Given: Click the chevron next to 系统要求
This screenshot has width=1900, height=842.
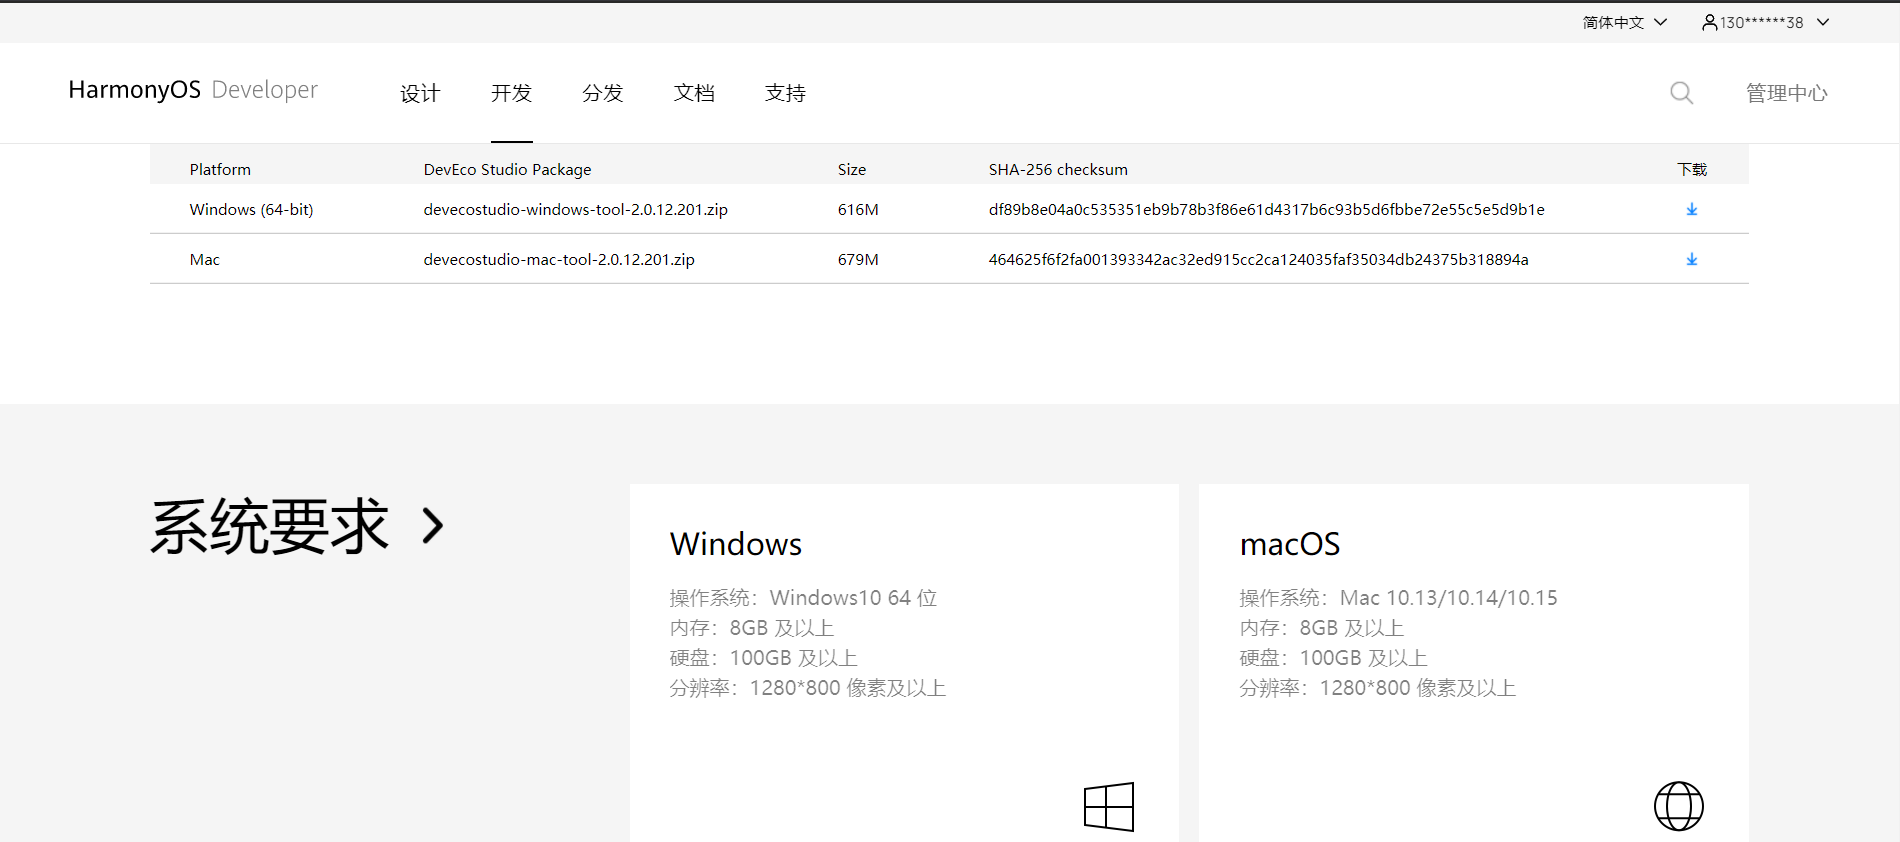Looking at the screenshot, I should [433, 525].
